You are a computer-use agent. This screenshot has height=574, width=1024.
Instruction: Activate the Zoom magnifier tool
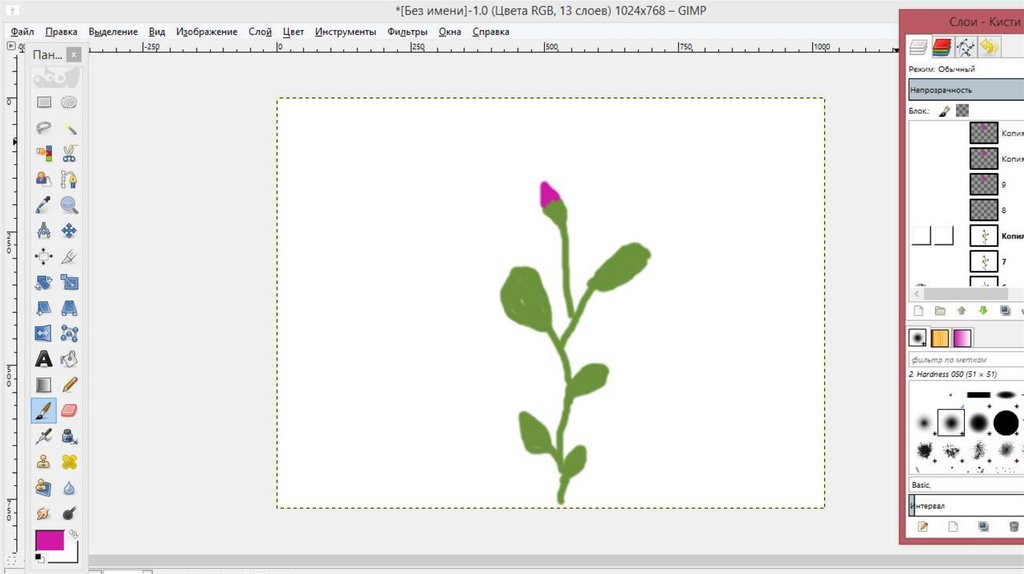click(69, 205)
